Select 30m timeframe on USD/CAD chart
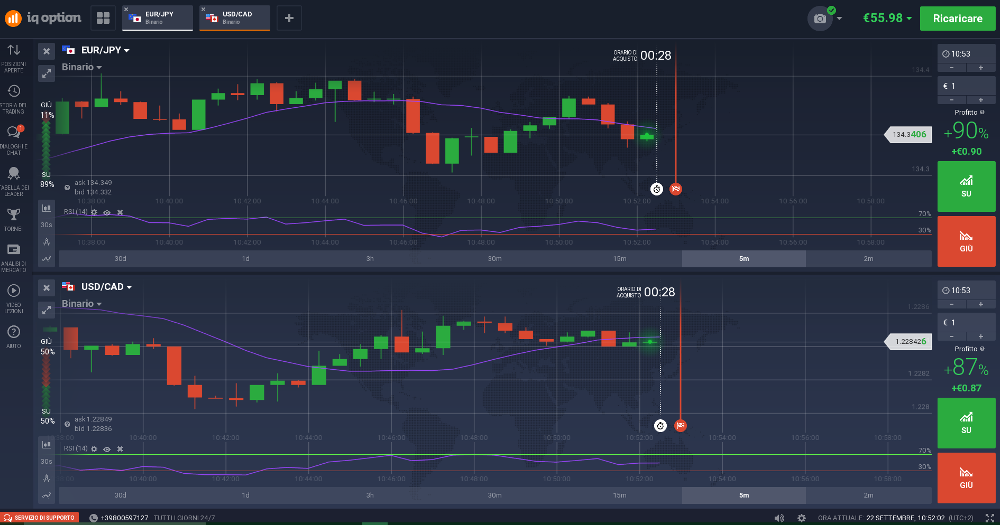Viewport: 1000px width, 525px height. (x=495, y=495)
